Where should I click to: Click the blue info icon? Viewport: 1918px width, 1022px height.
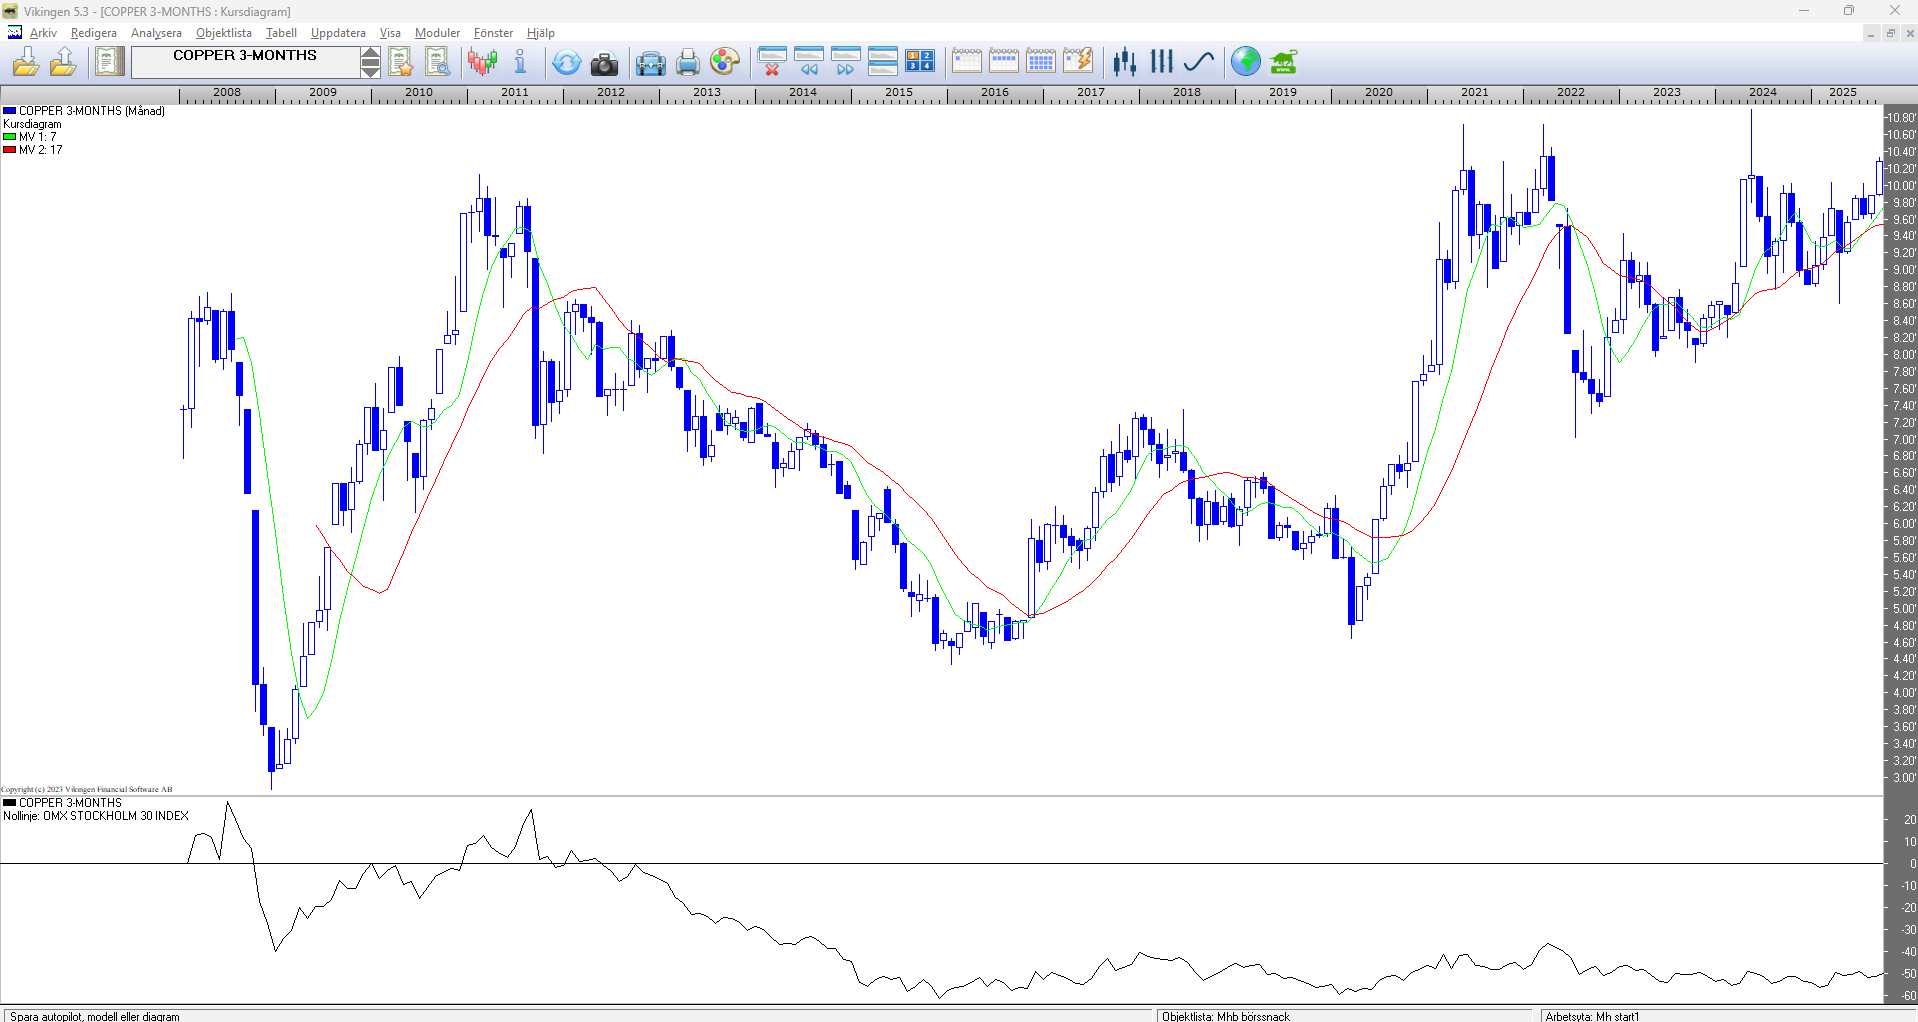click(520, 62)
